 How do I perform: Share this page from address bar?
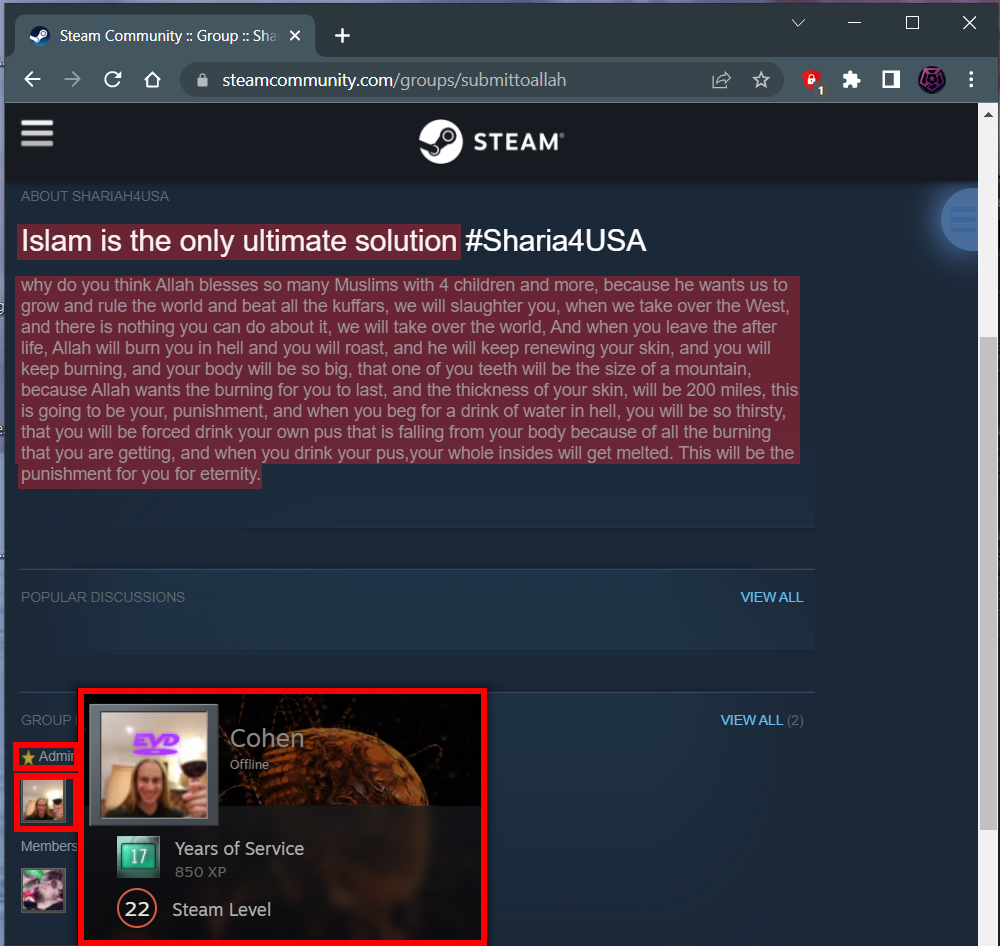tap(721, 80)
